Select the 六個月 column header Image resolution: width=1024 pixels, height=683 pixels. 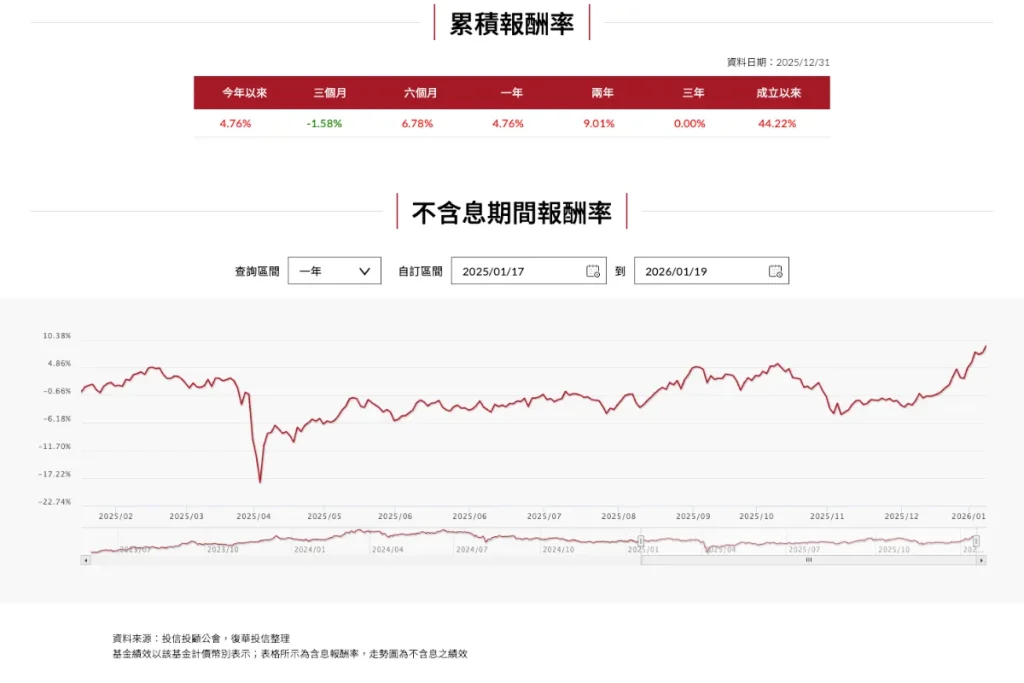point(421,93)
